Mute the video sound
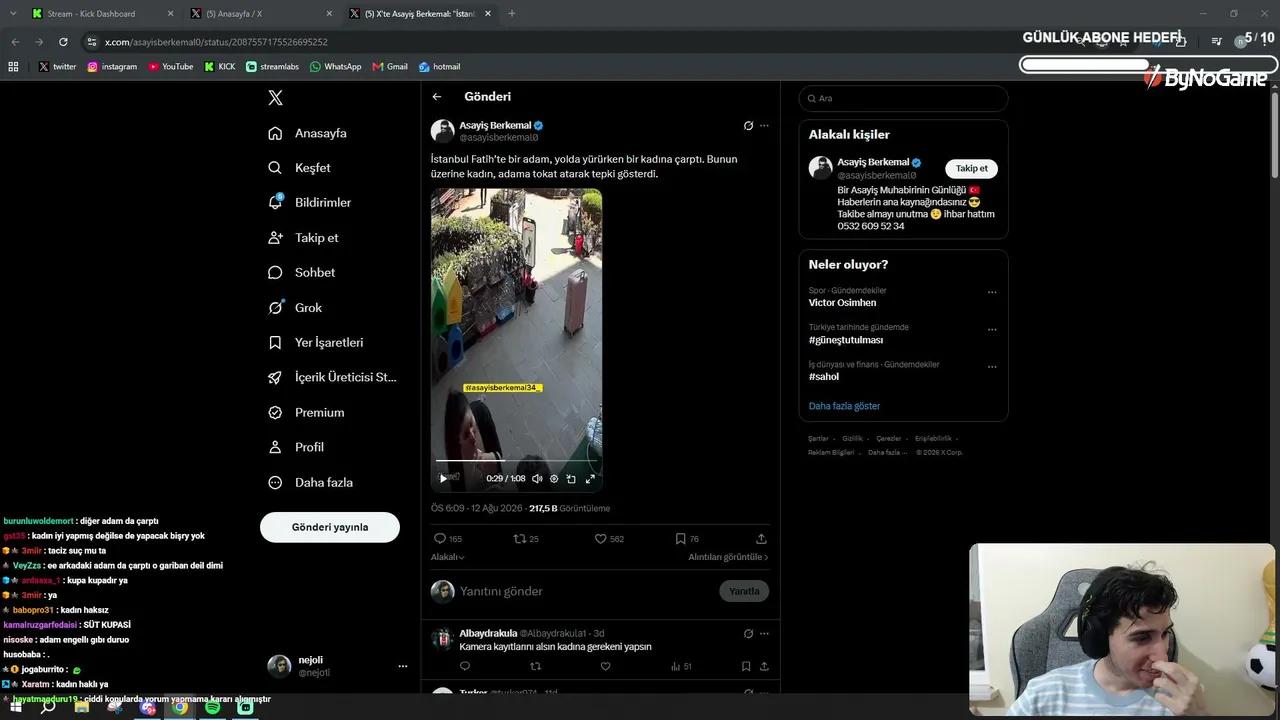1280x720 pixels. [x=537, y=479]
